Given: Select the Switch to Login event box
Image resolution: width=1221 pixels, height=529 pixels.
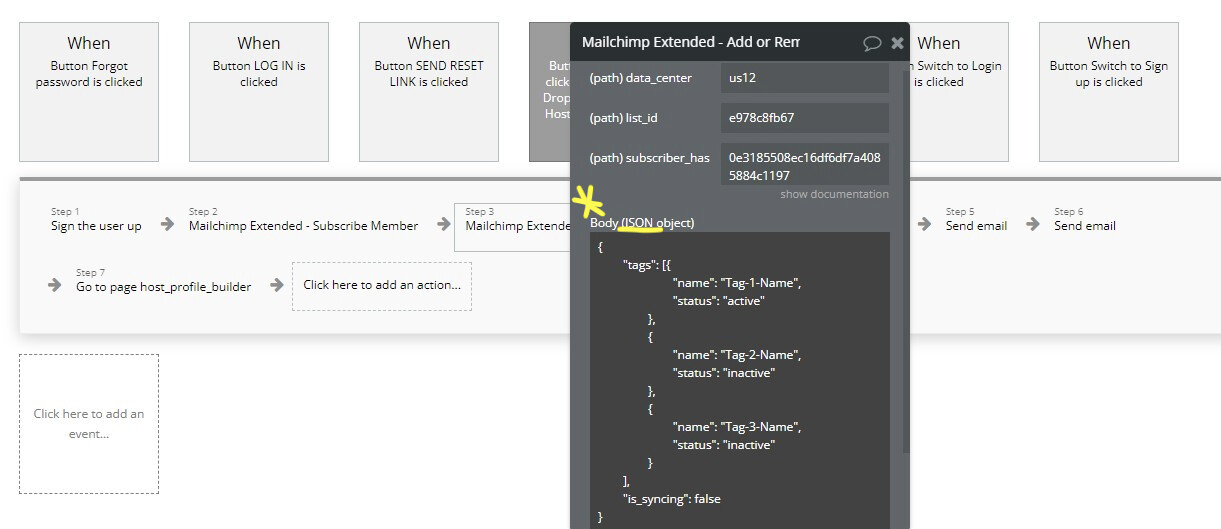Looking at the screenshot, I should click(x=959, y=92).
